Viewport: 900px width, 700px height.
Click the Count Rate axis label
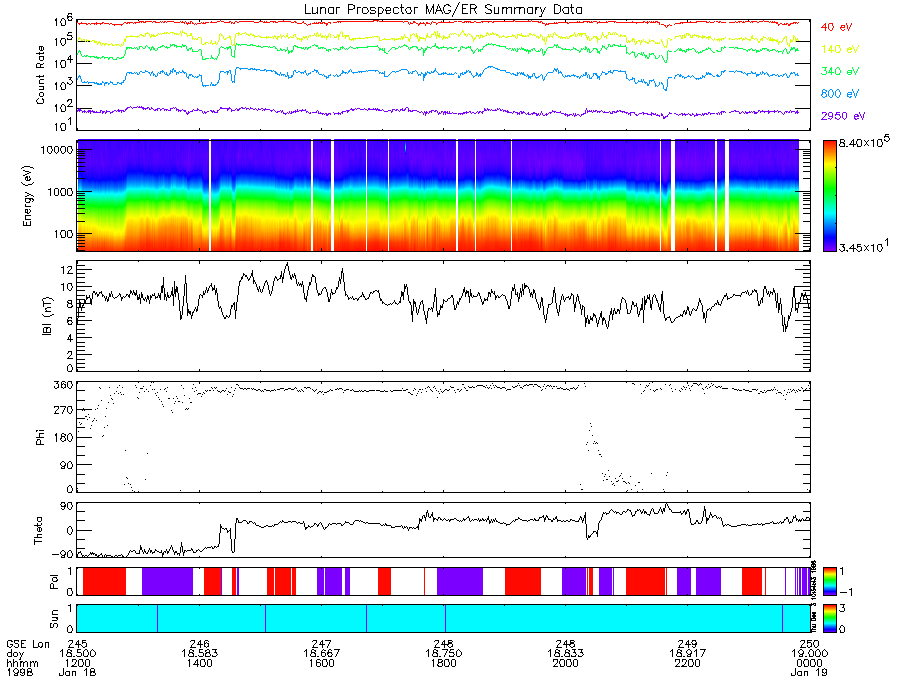click(40, 75)
